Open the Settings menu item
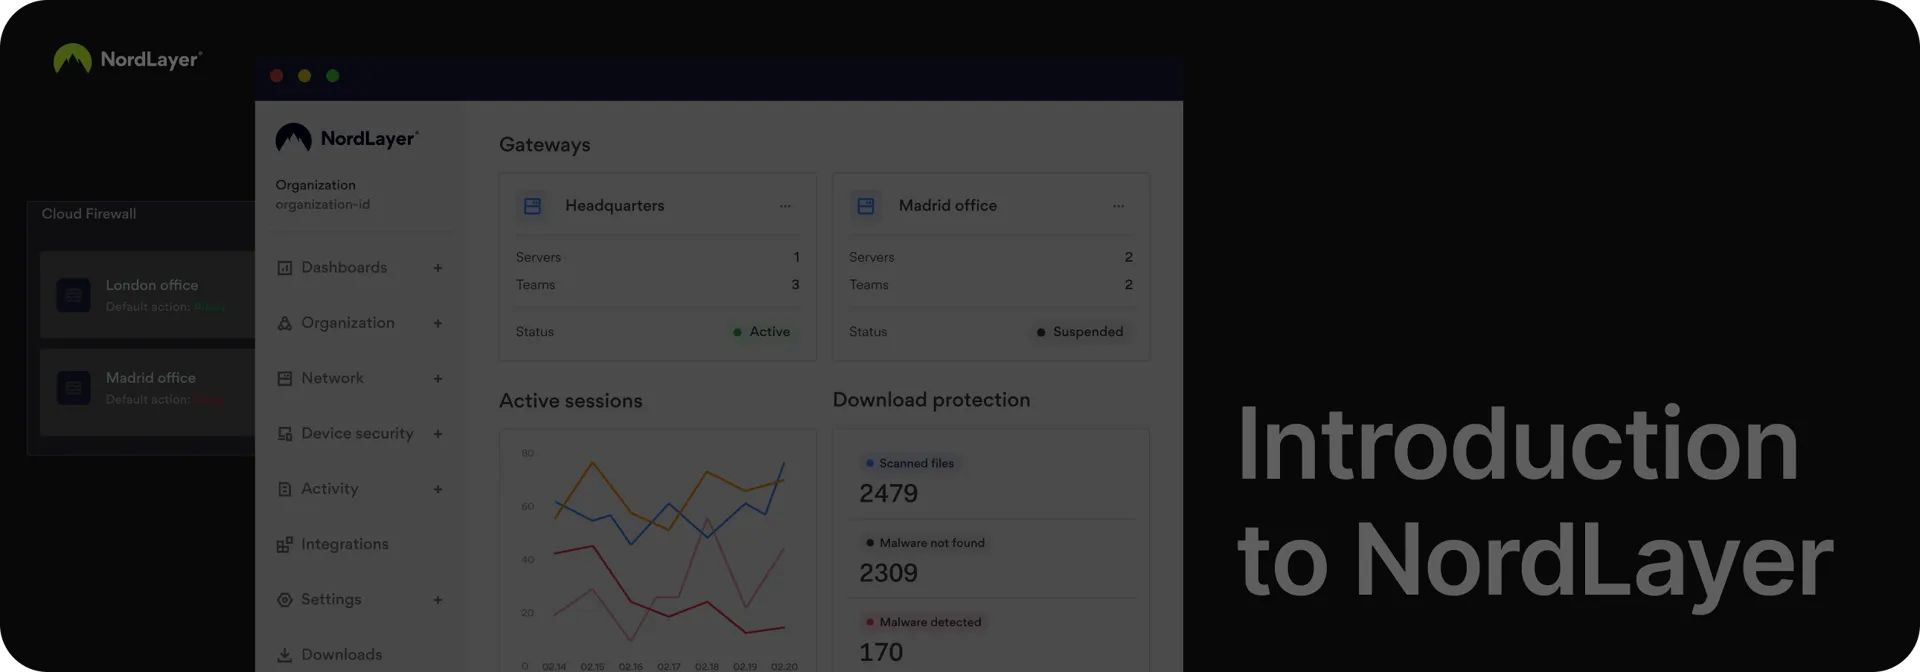This screenshot has height=672, width=1920. coord(330,600)
